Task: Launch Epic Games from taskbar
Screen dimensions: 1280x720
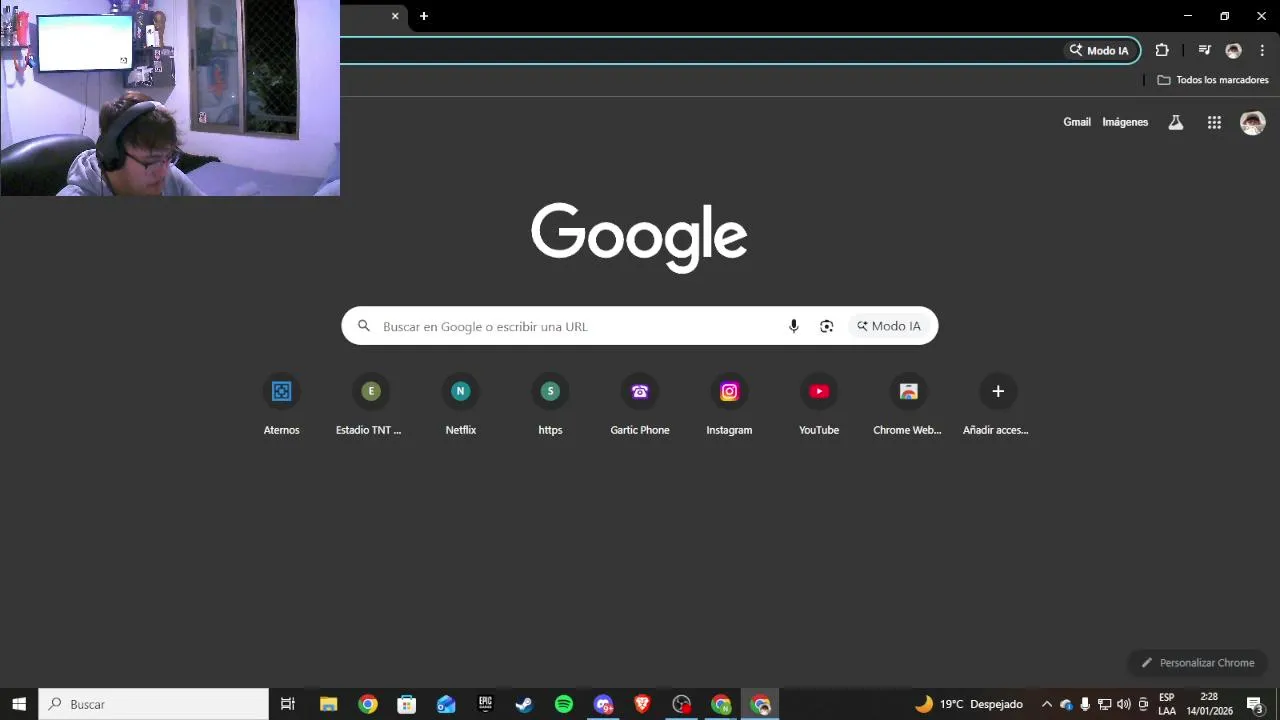Action: (485, 704)
